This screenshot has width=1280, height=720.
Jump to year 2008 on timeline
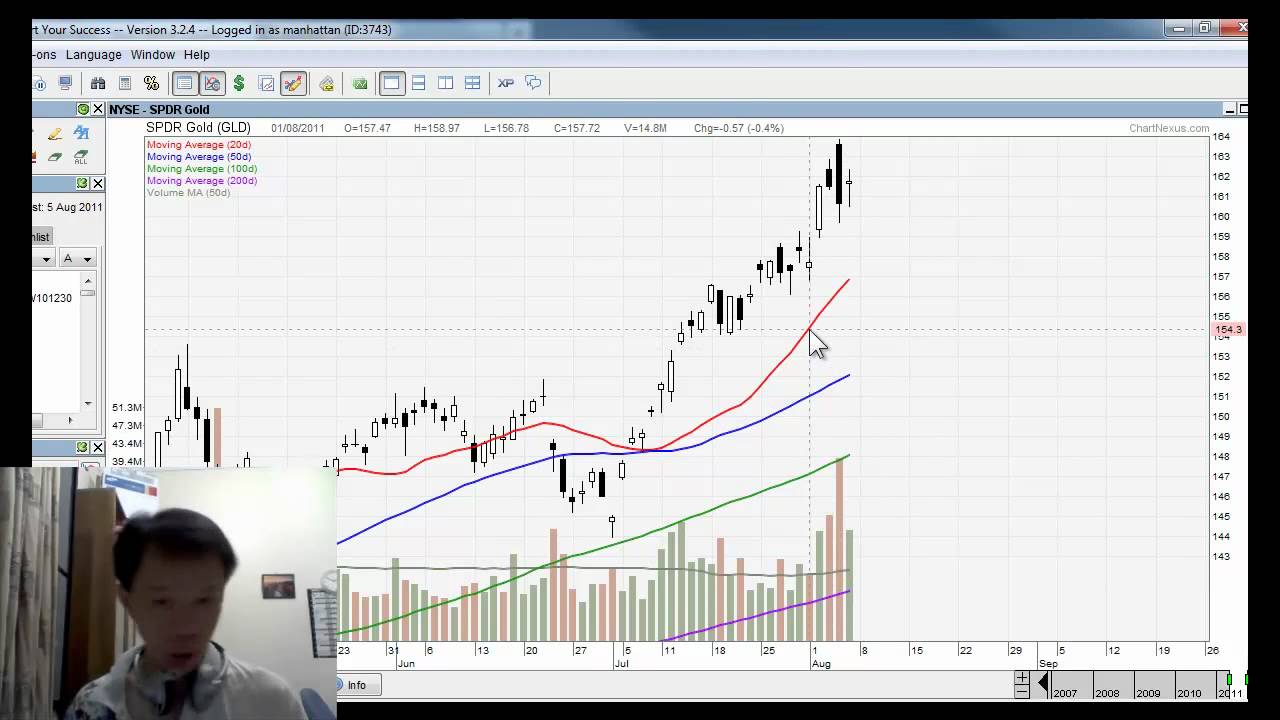point(1107,693)
